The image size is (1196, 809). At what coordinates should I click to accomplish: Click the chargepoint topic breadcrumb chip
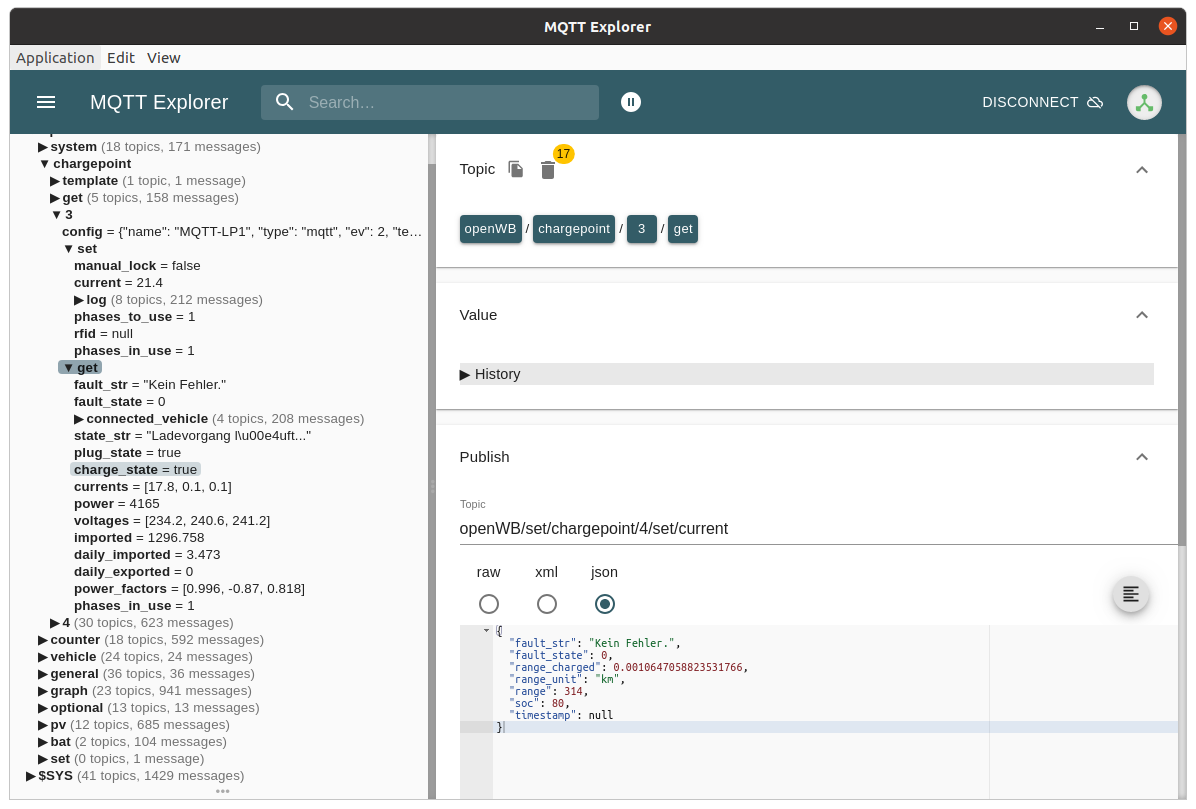[x=573, y=229]
